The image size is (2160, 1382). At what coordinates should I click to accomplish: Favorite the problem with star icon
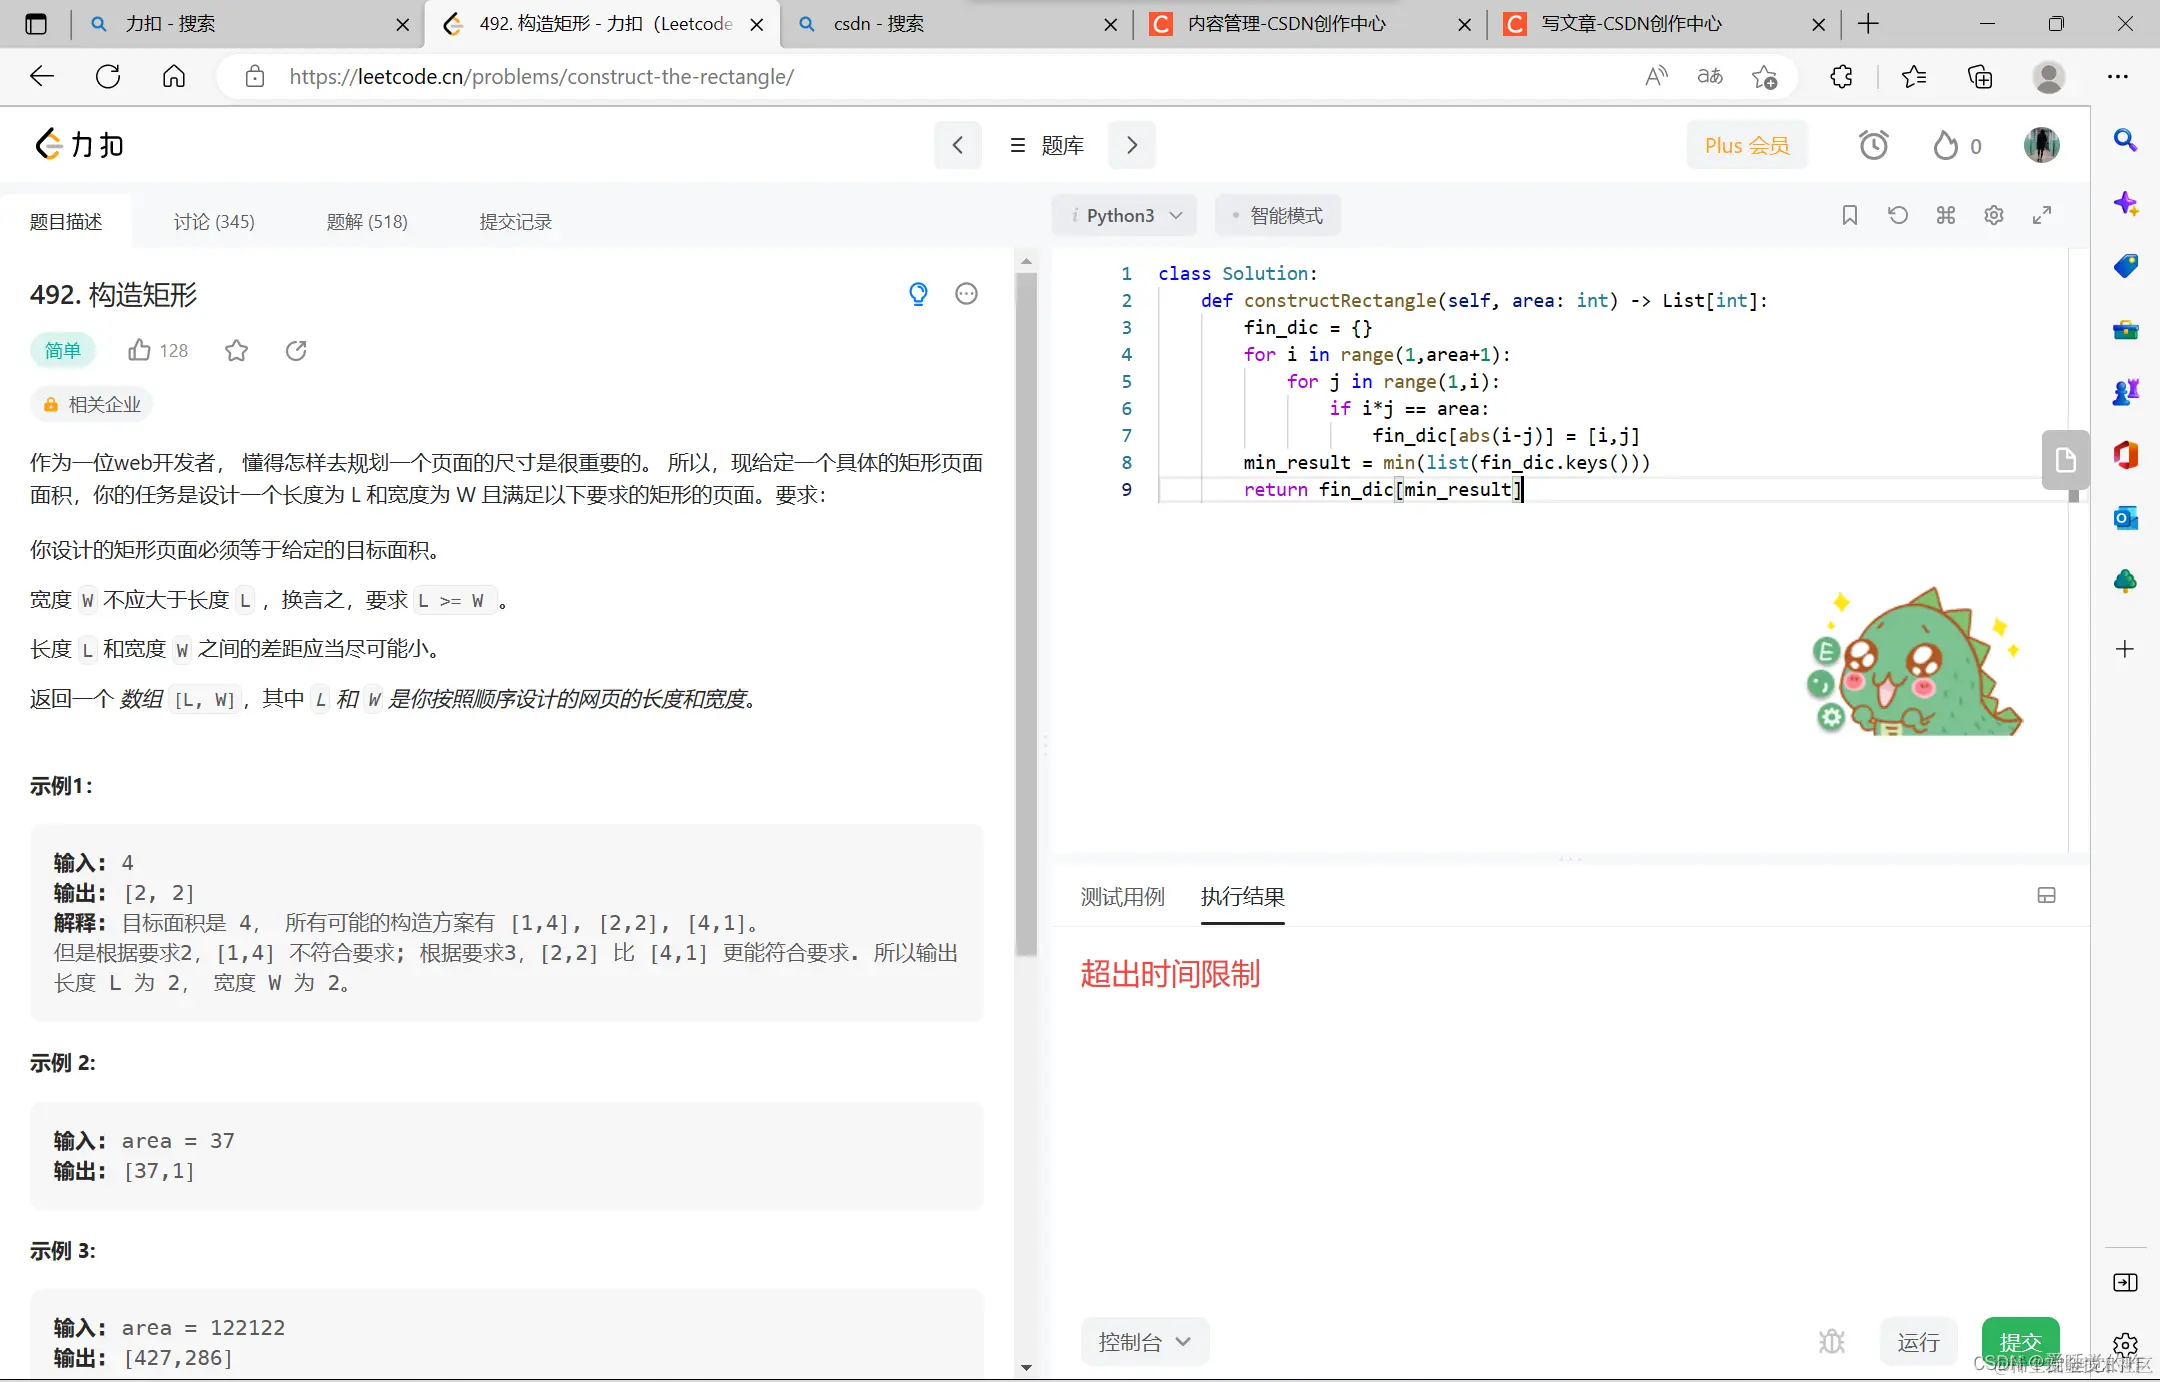click(x=236, y=351)
